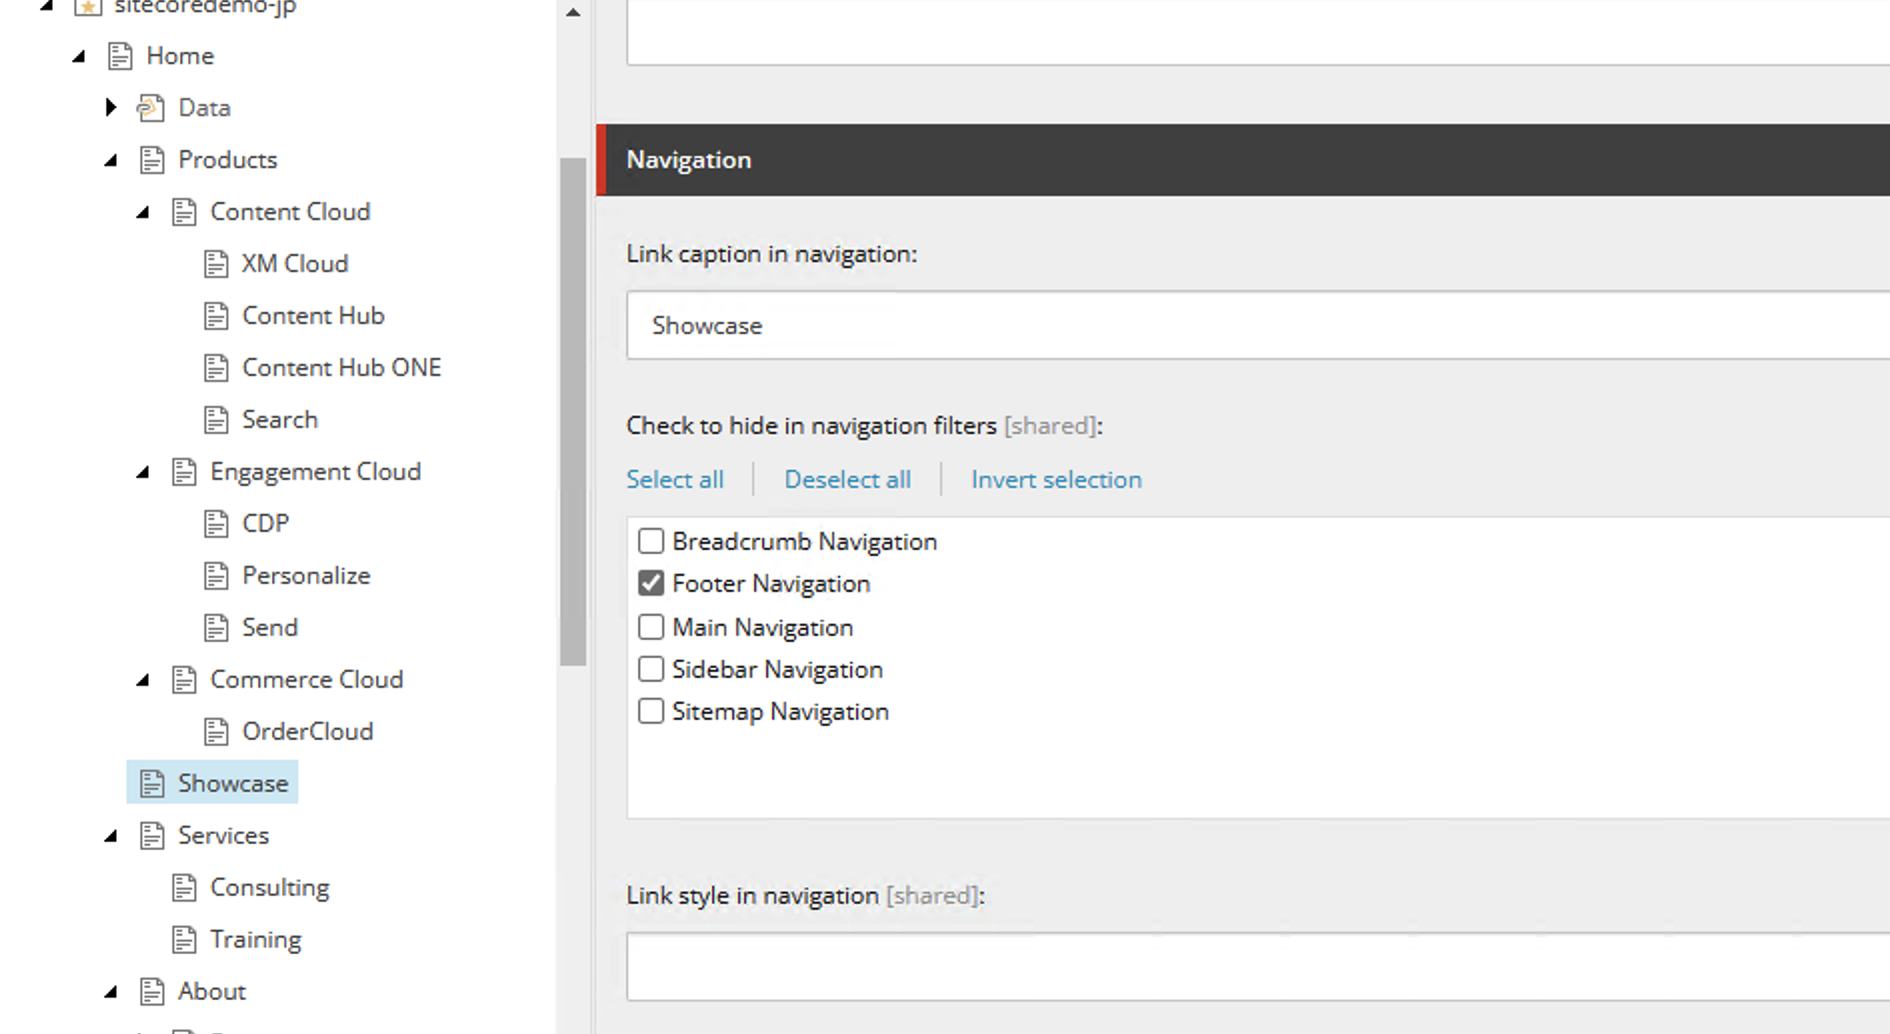Check the Sitemap Navigation checkbox

coord(651,711)
